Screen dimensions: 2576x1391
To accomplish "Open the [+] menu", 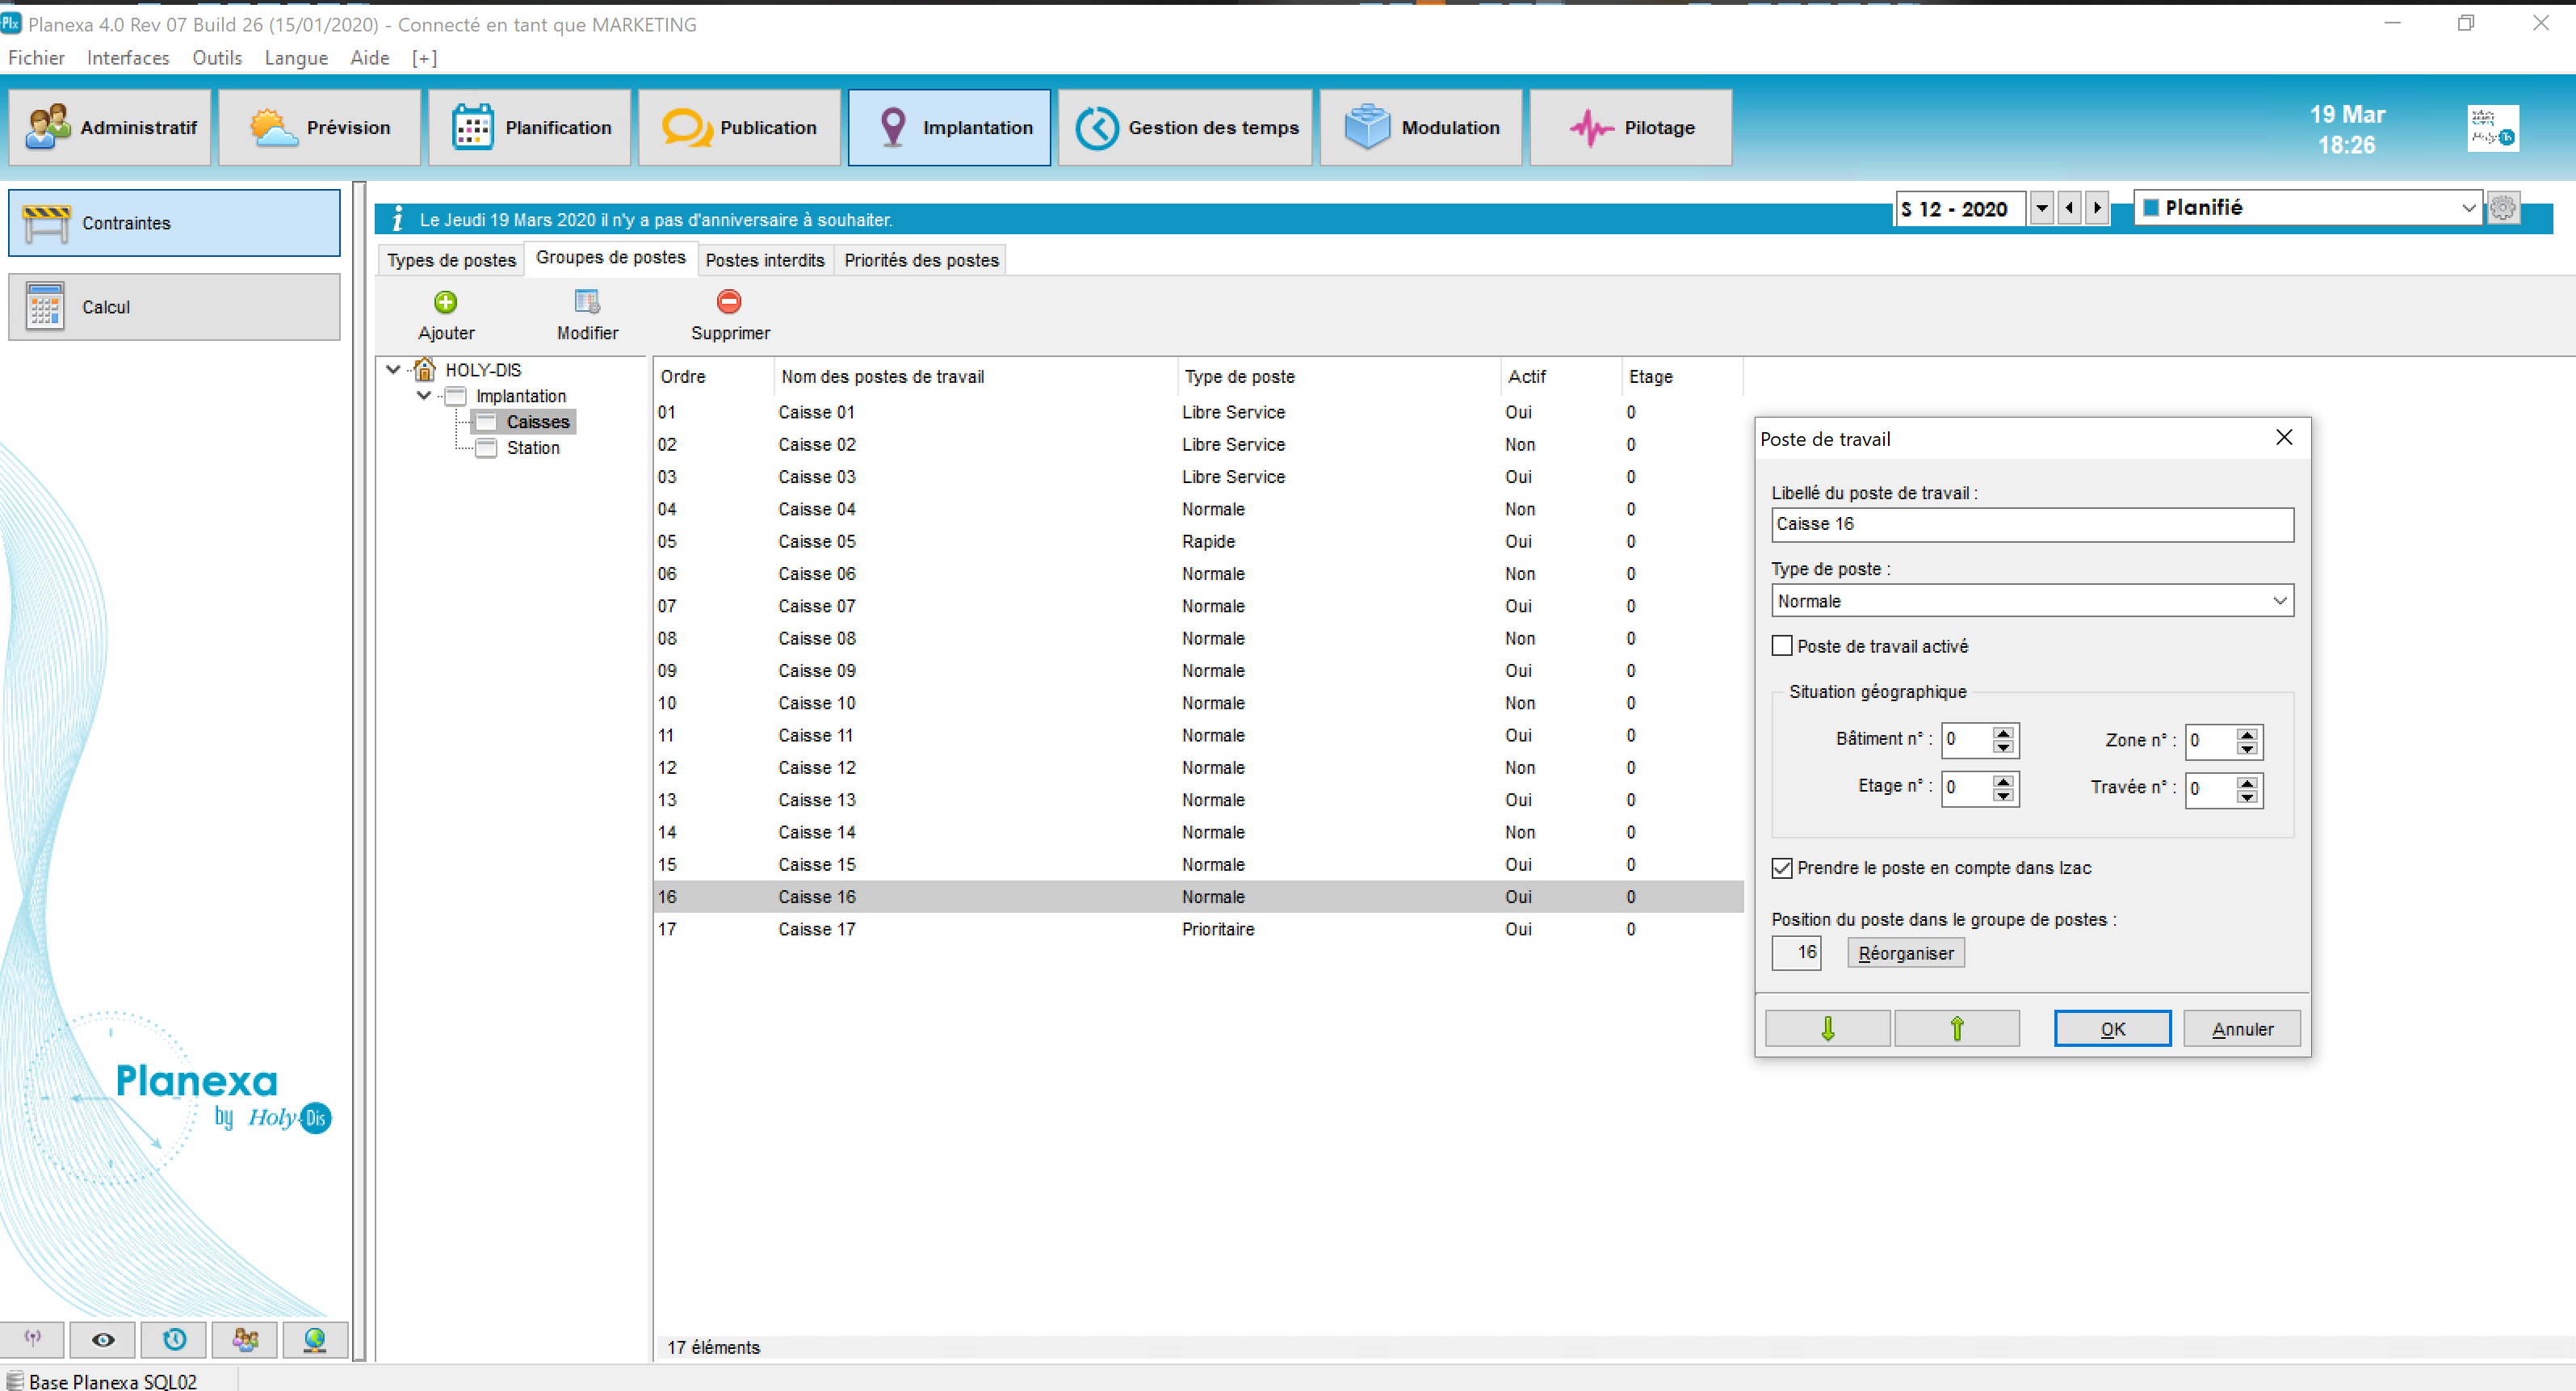I will tap(424, 58).
